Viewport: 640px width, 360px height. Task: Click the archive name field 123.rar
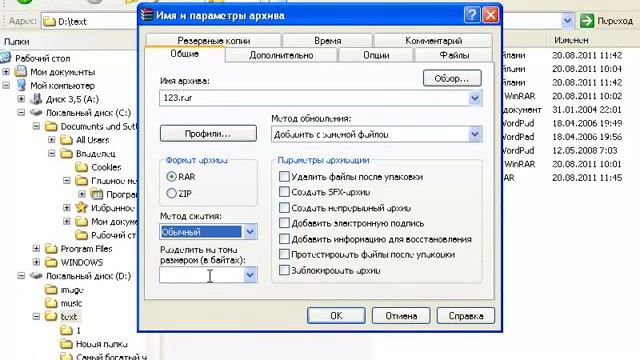(x=313, y=98)
